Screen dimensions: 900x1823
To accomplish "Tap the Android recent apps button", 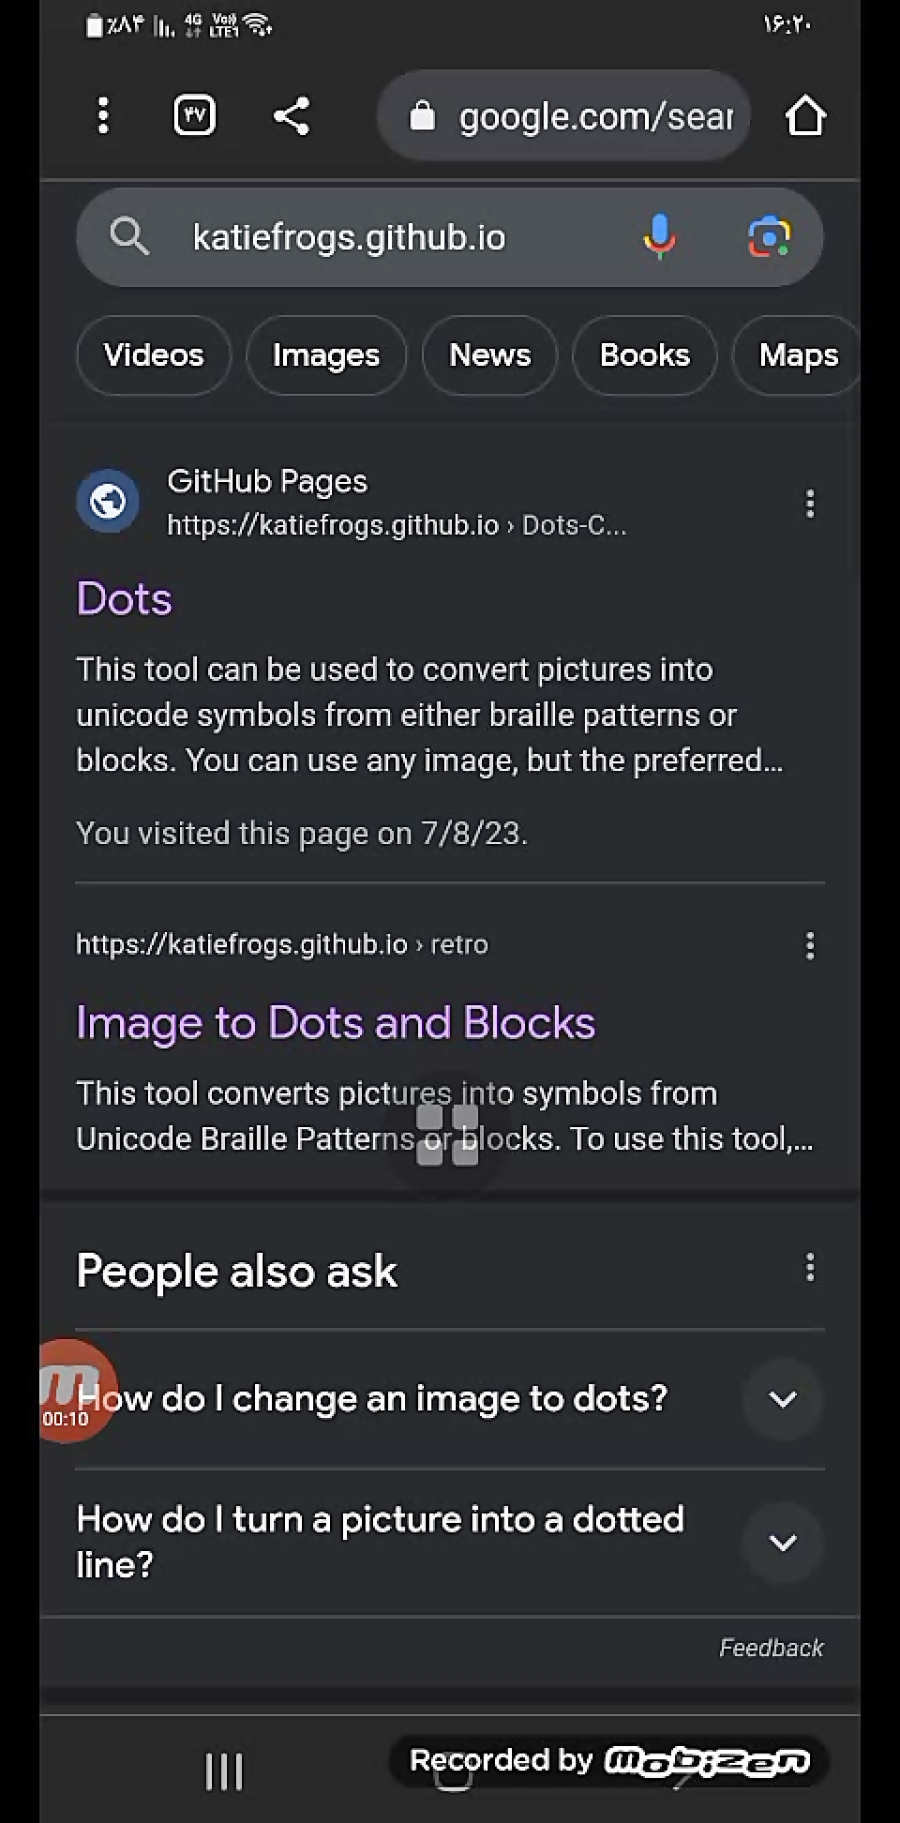I will point(224,1772).
